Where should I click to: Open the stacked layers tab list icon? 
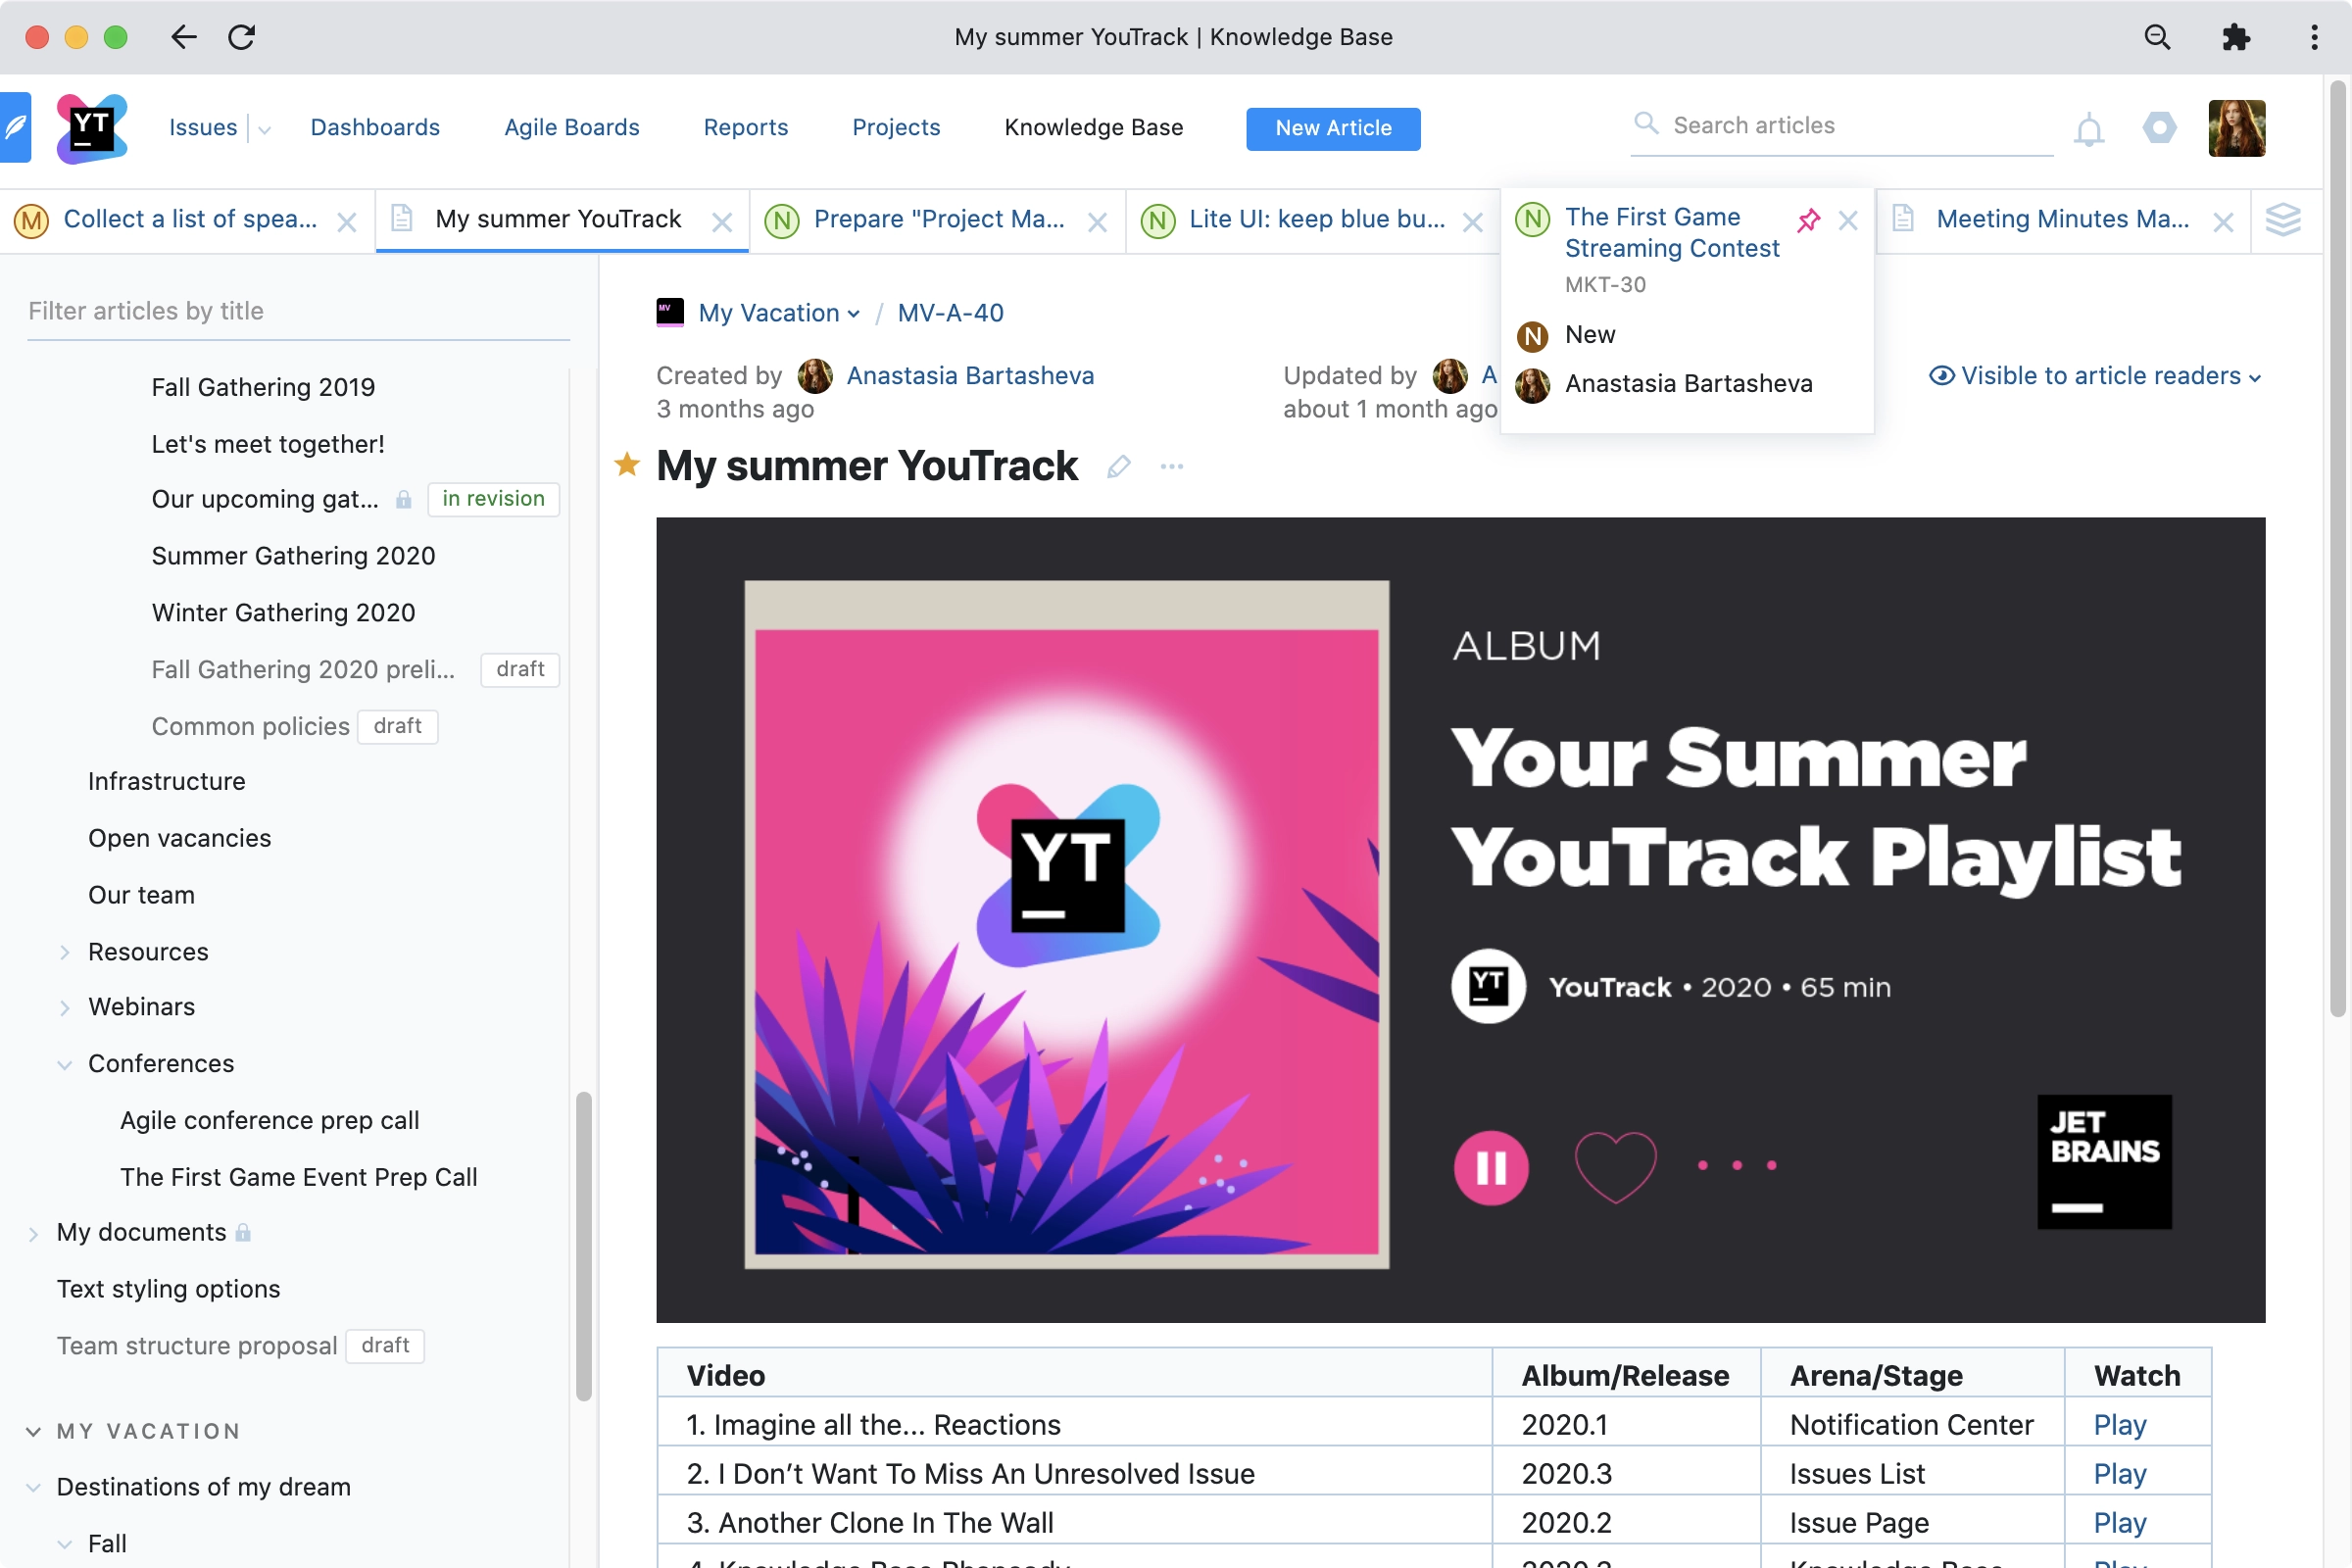click(2283, 220)
